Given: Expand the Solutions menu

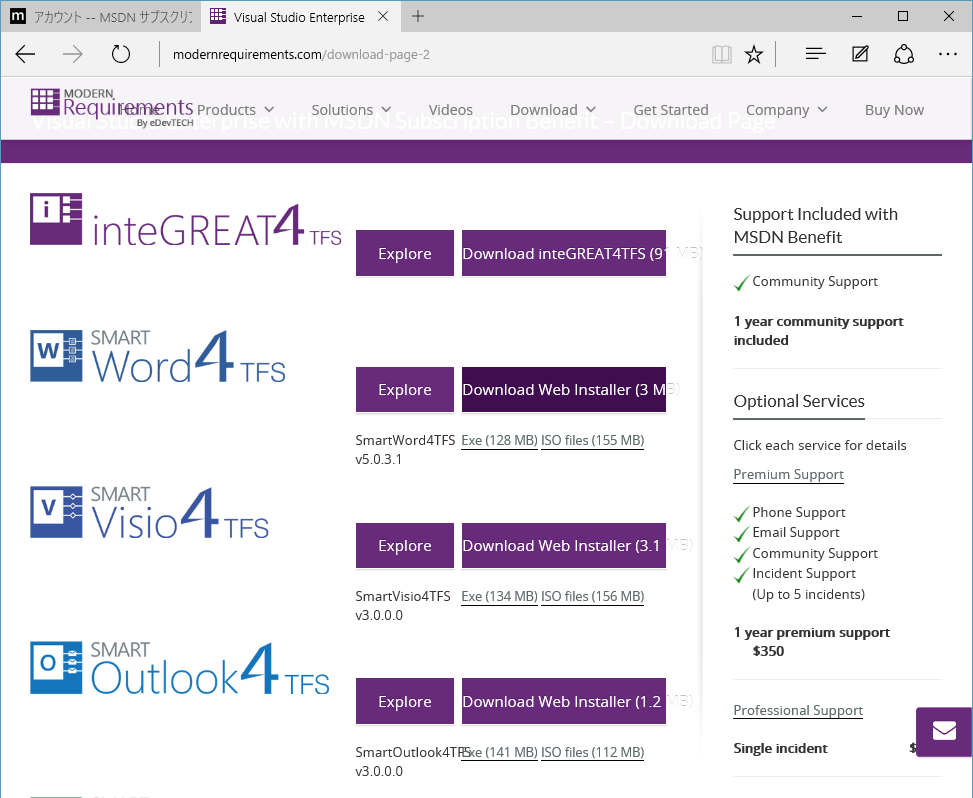Looking at the screenshot, I should point(351,110).
